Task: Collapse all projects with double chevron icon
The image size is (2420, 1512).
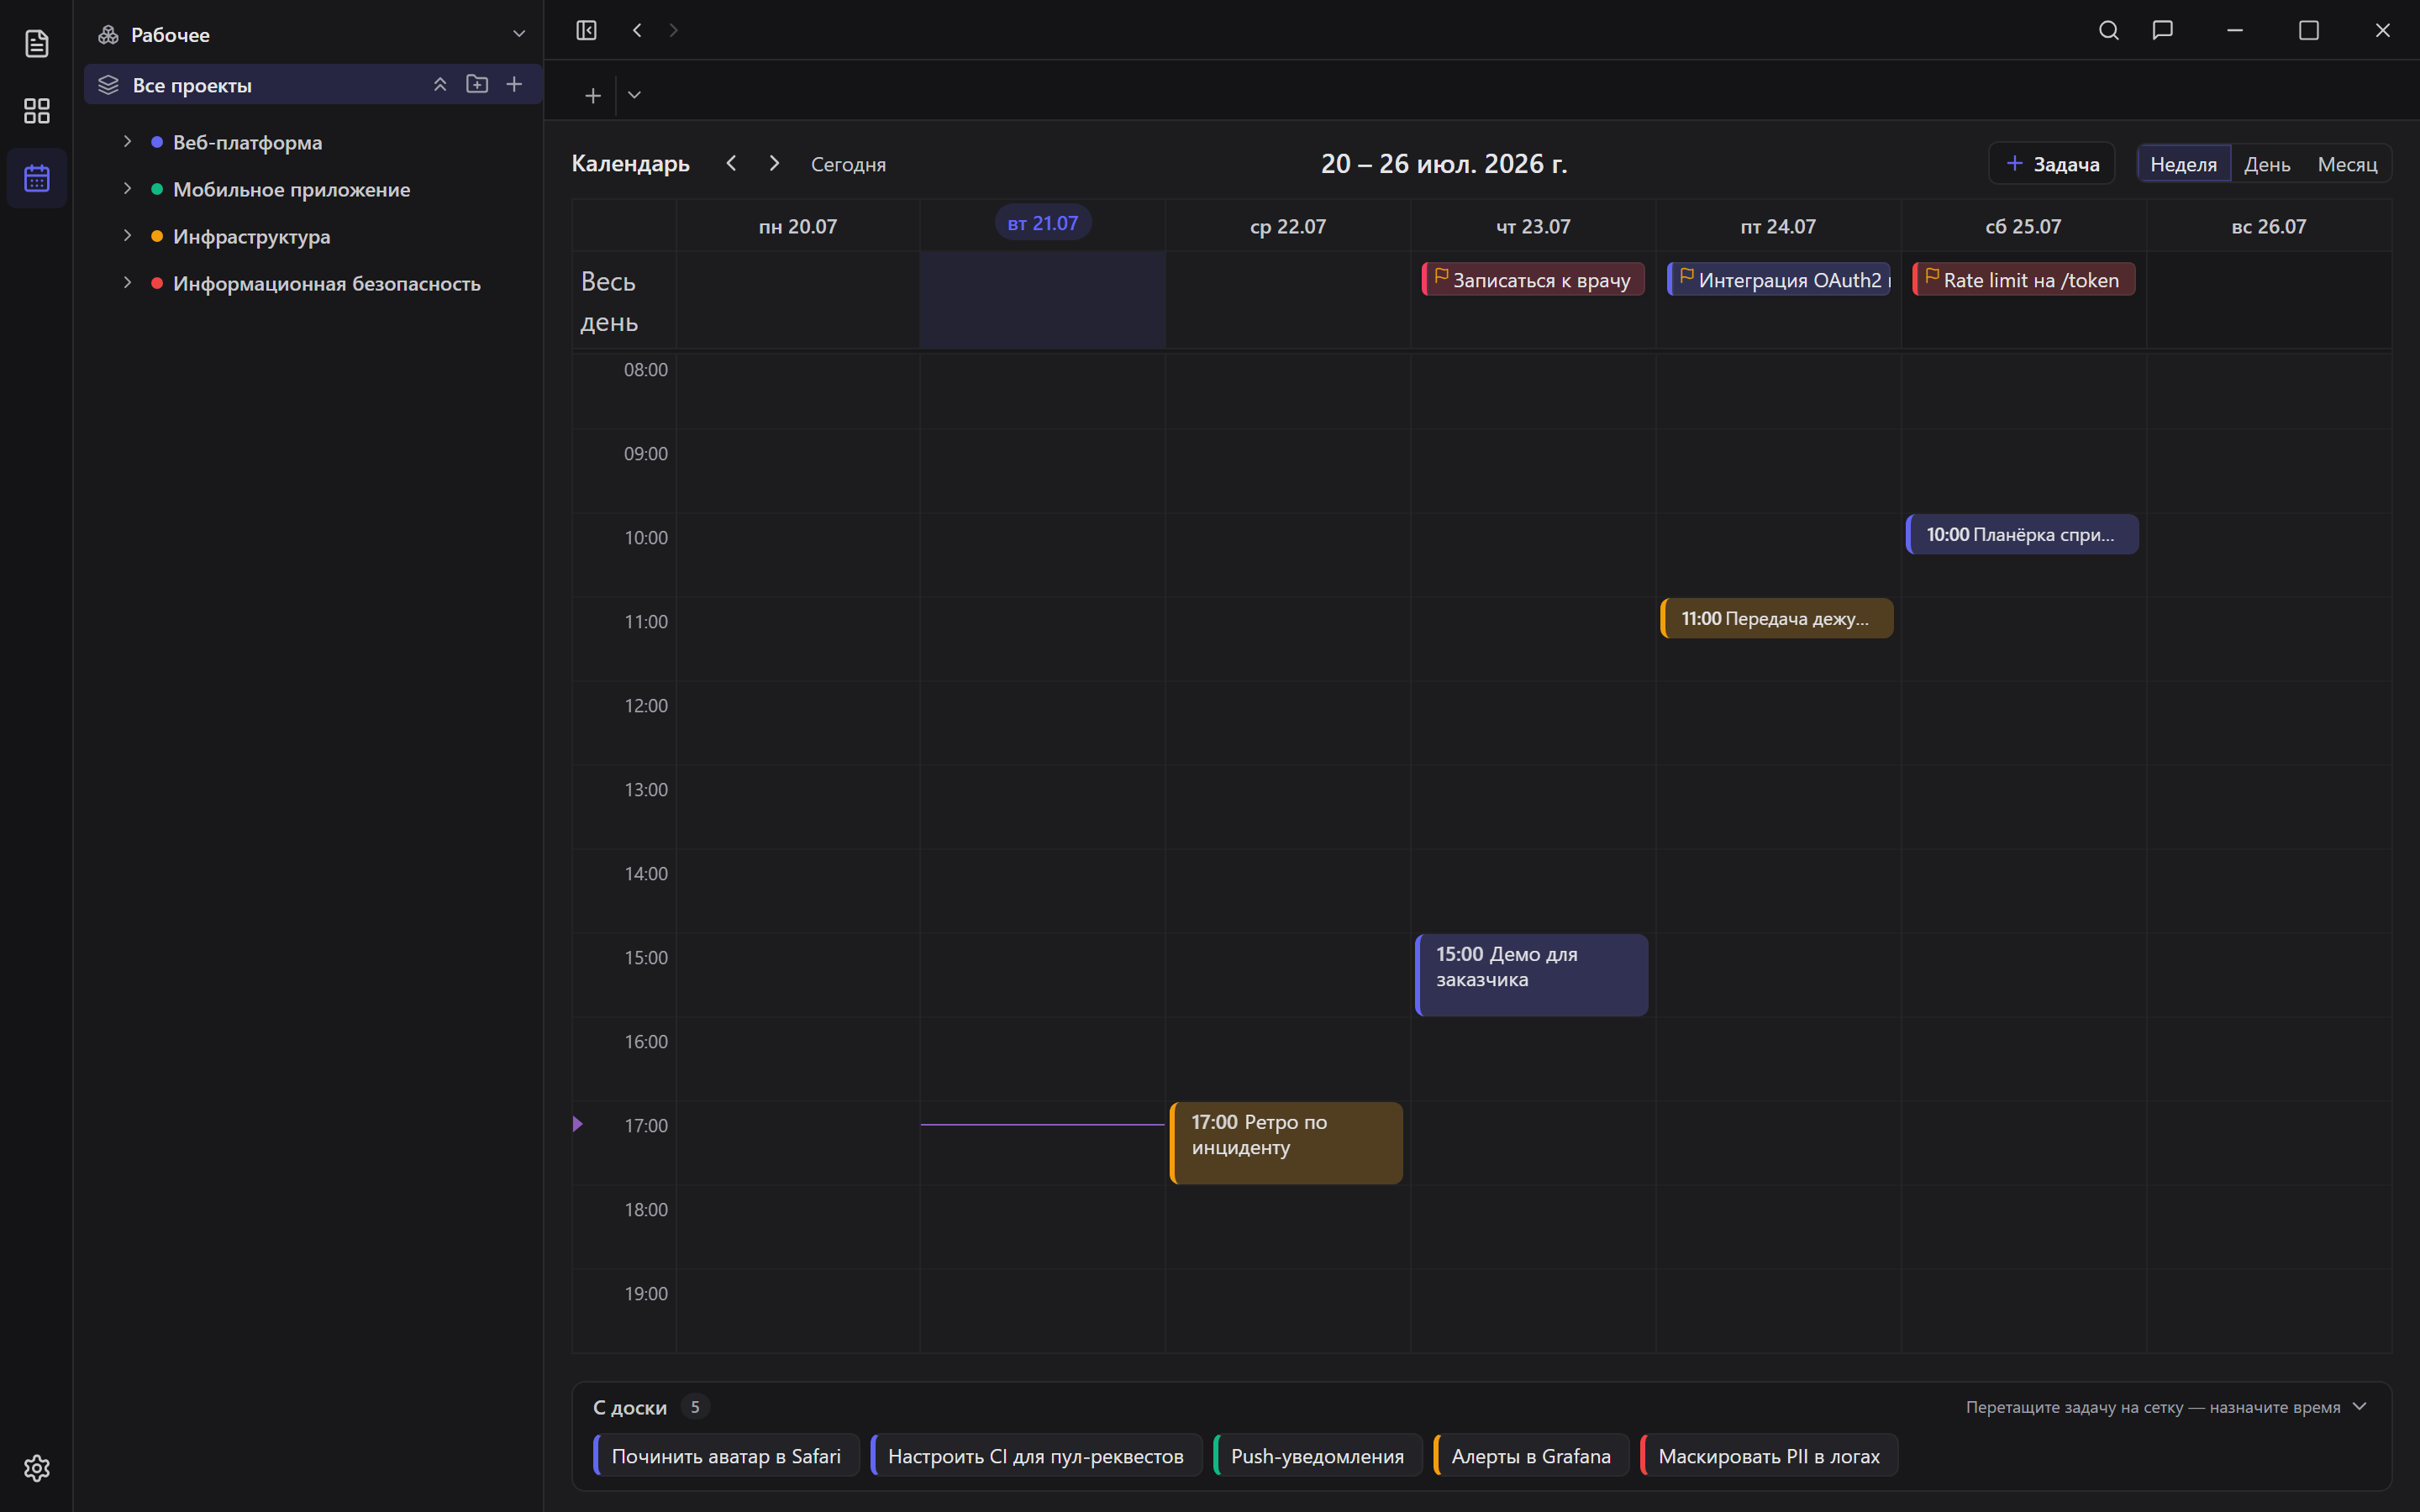Action: click(440, 84)
